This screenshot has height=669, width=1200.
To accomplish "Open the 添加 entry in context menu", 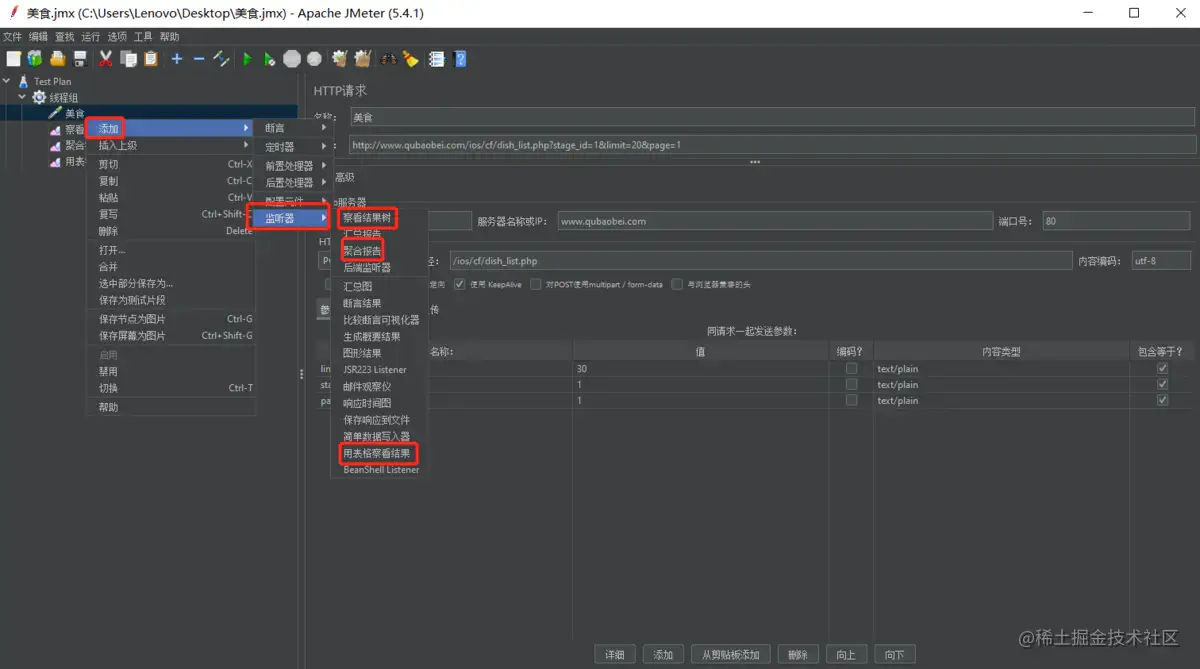I will point(171,128).
